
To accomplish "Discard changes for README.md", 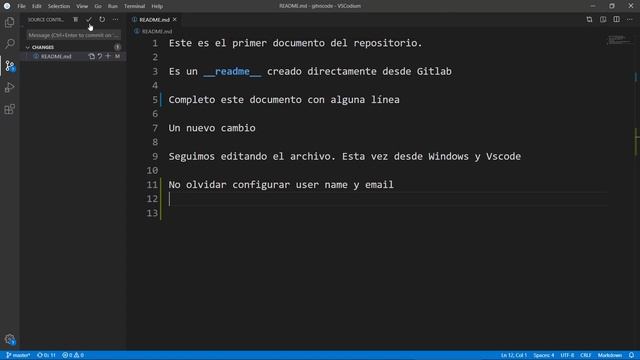I will pos(100,56).
